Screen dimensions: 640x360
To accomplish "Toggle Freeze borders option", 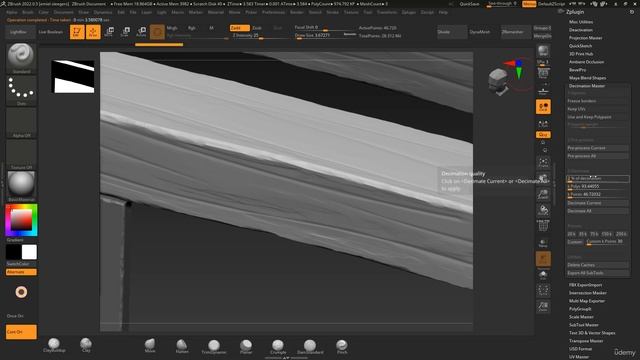I will click(x=598, y=101).
